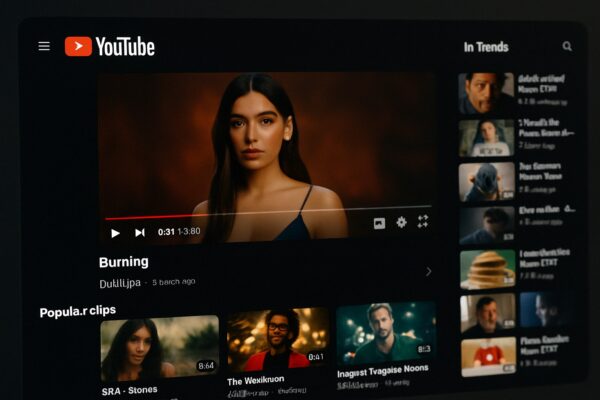Screen dimensions: 600x400
Task: Open the DukllJpa channel link
Action: pyautogui.click(x=120, y=284)
